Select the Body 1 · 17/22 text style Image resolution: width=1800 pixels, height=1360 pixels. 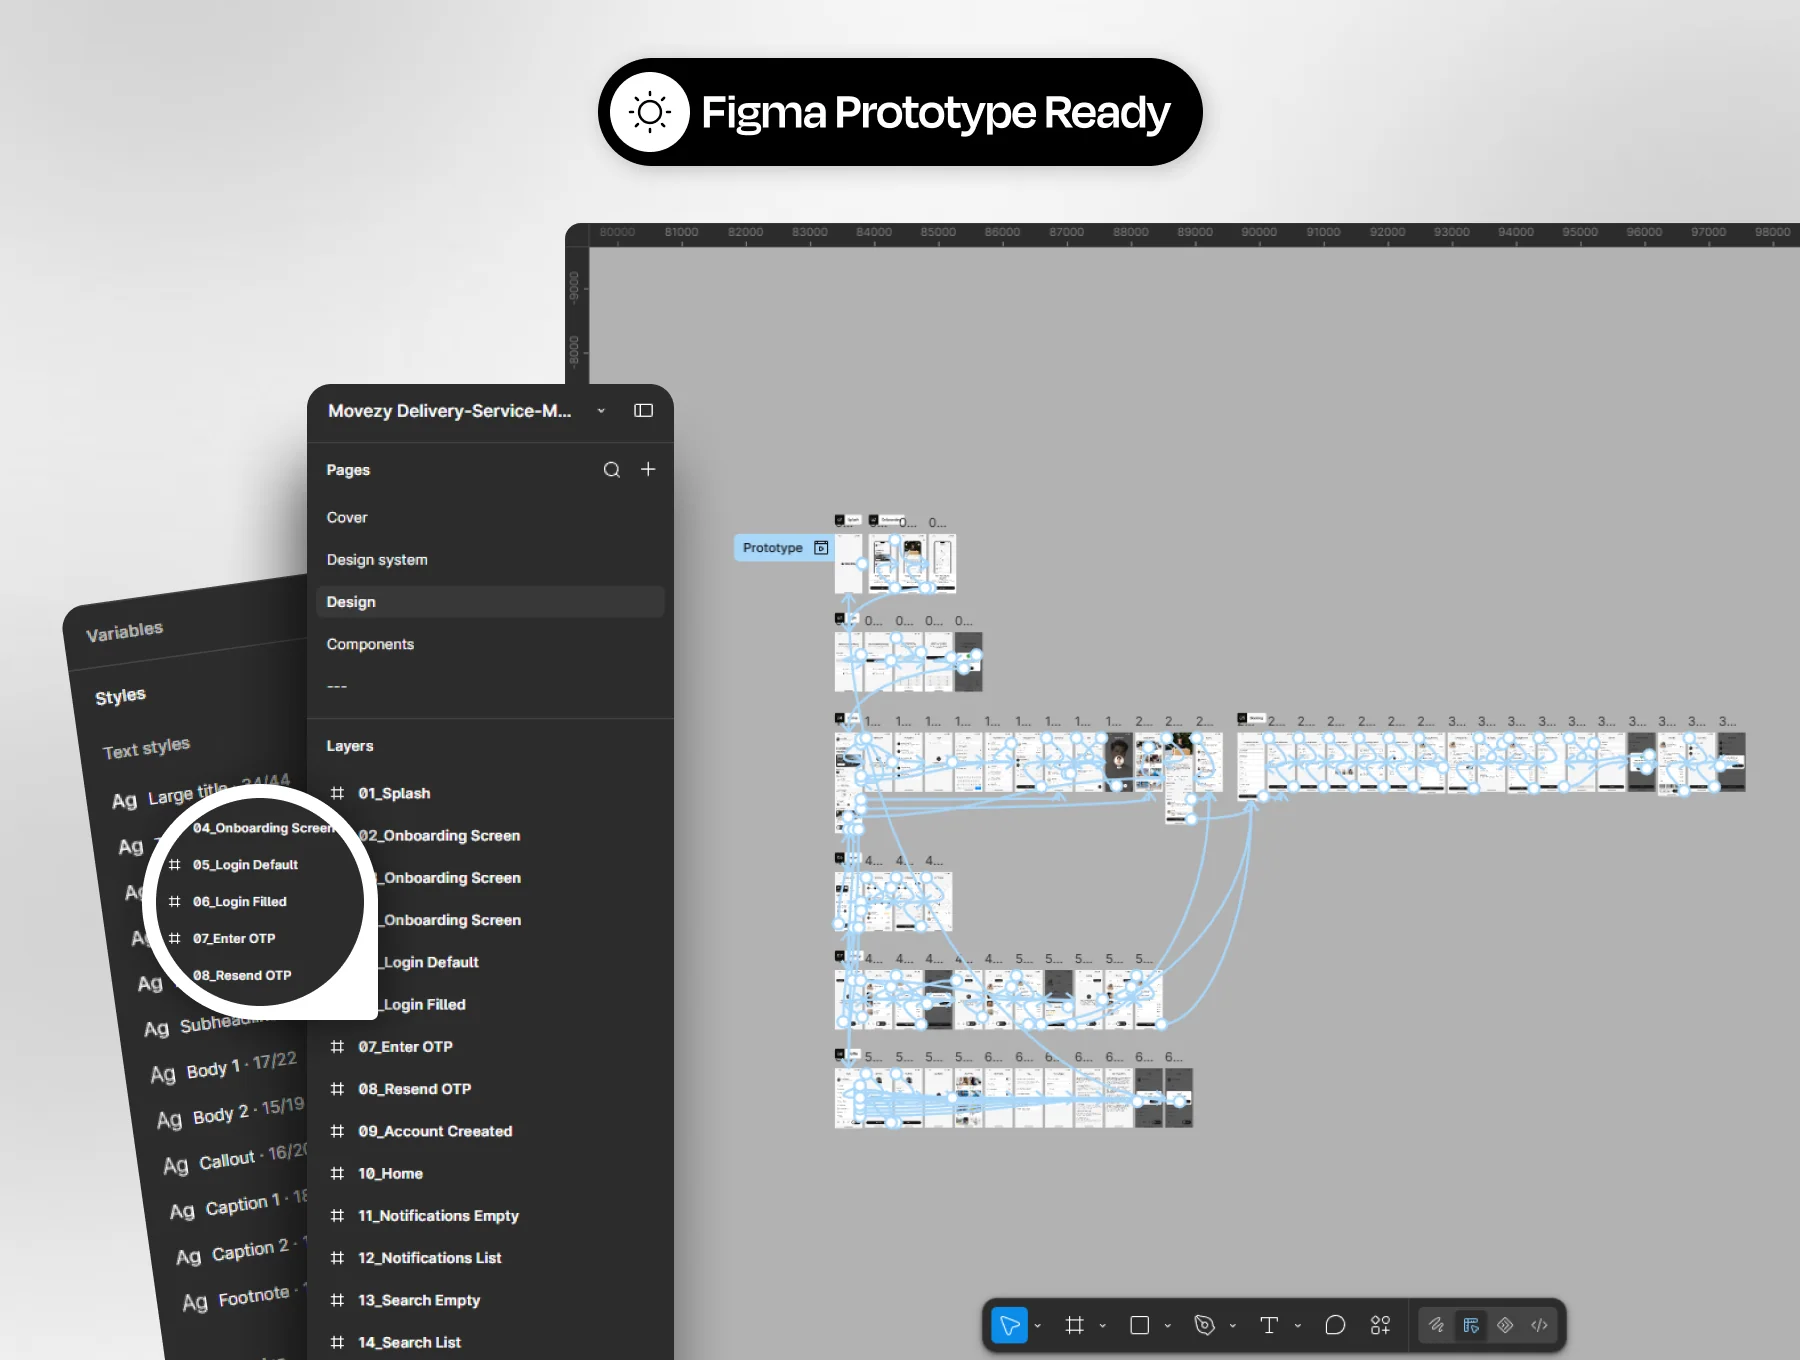[223, 1067]
